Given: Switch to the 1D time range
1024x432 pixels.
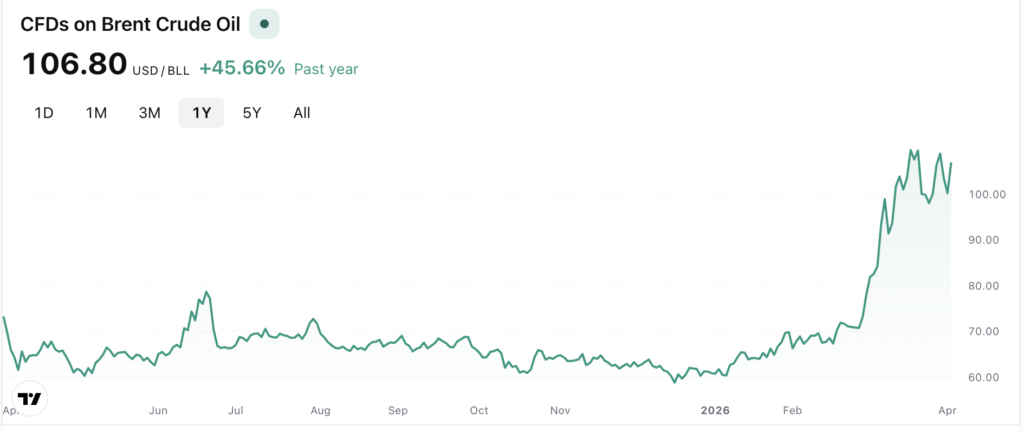Looking at the screenshot, I should (x=44, y=113).
